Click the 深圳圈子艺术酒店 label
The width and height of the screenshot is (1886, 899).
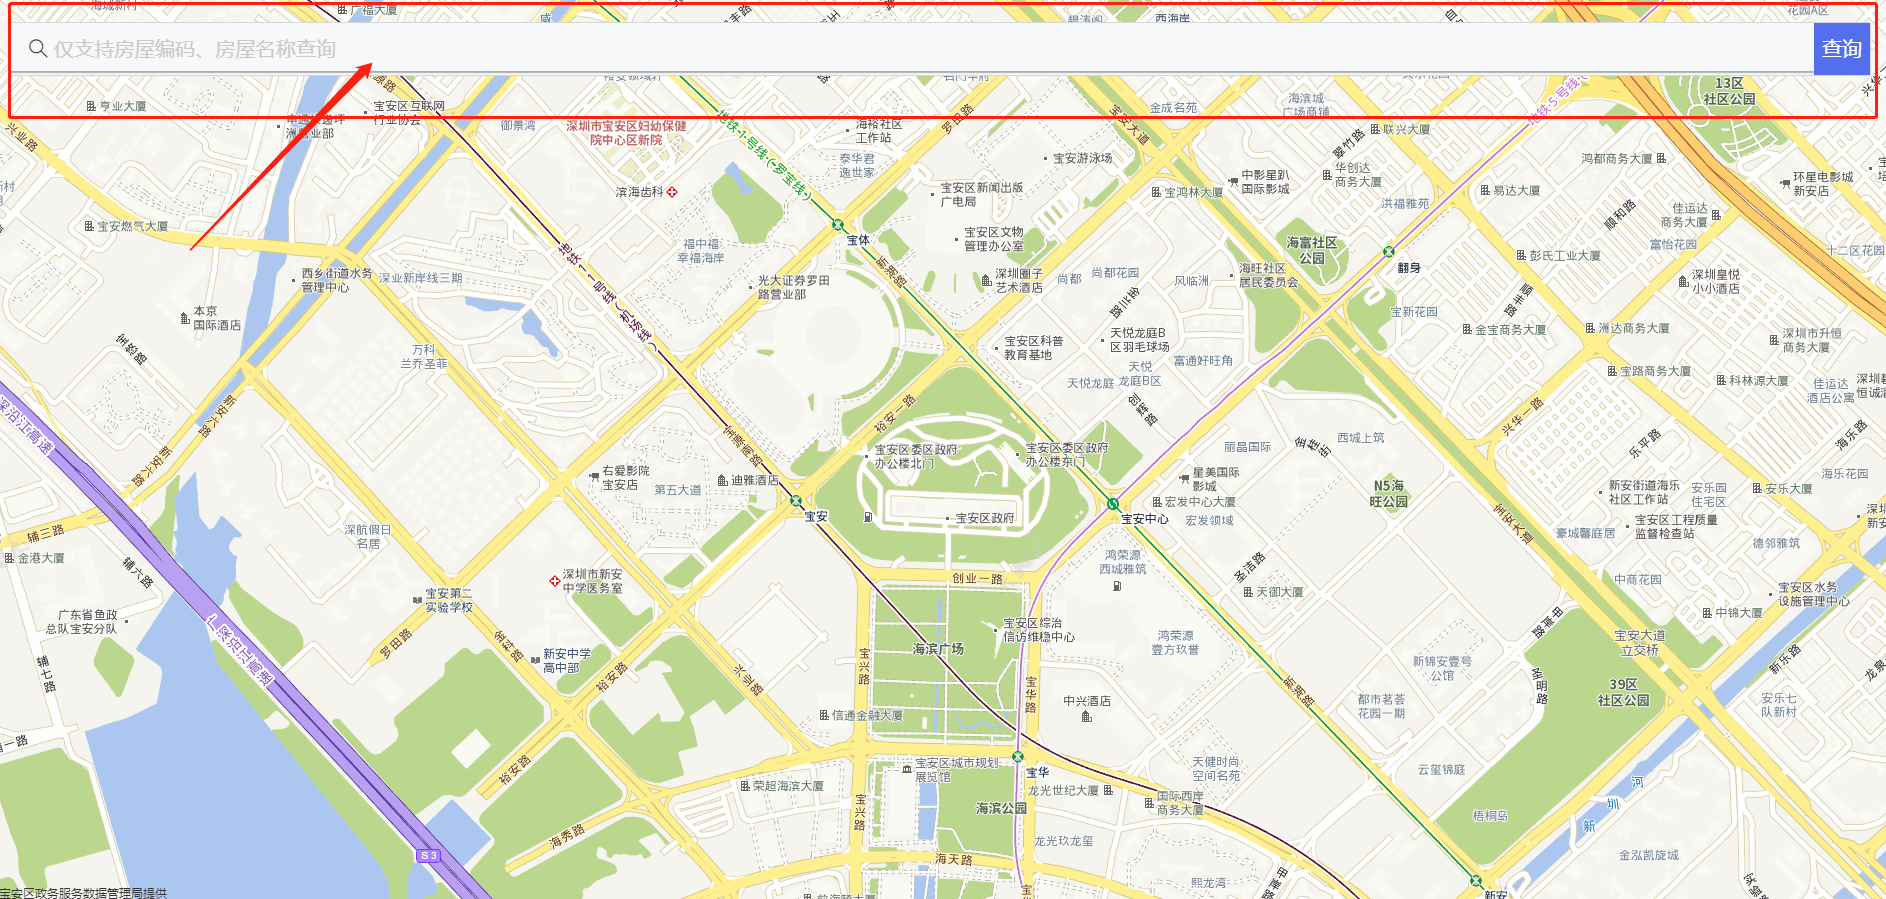coord(1019,280)
